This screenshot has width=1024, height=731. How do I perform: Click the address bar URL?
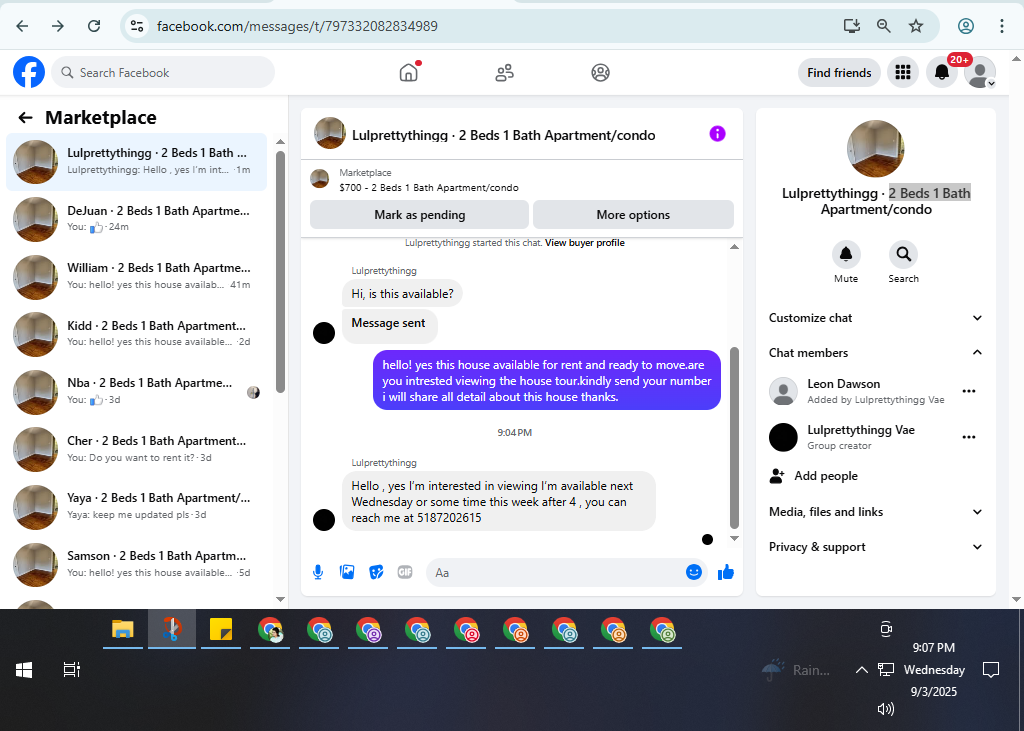click(297, 26)
